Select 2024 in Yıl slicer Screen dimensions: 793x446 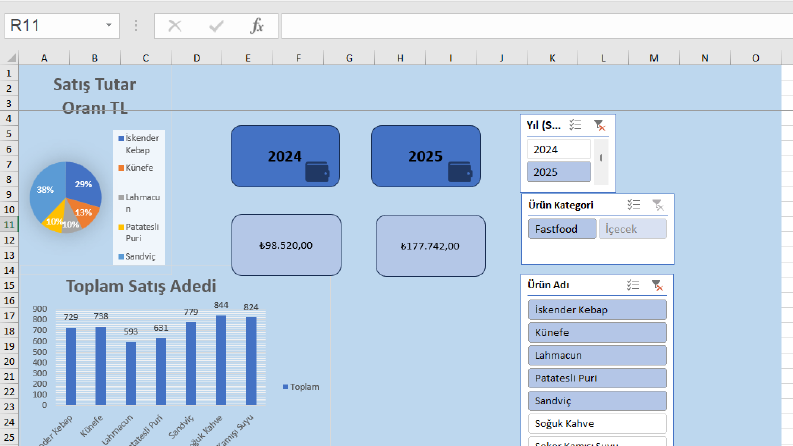coord(559,149)
